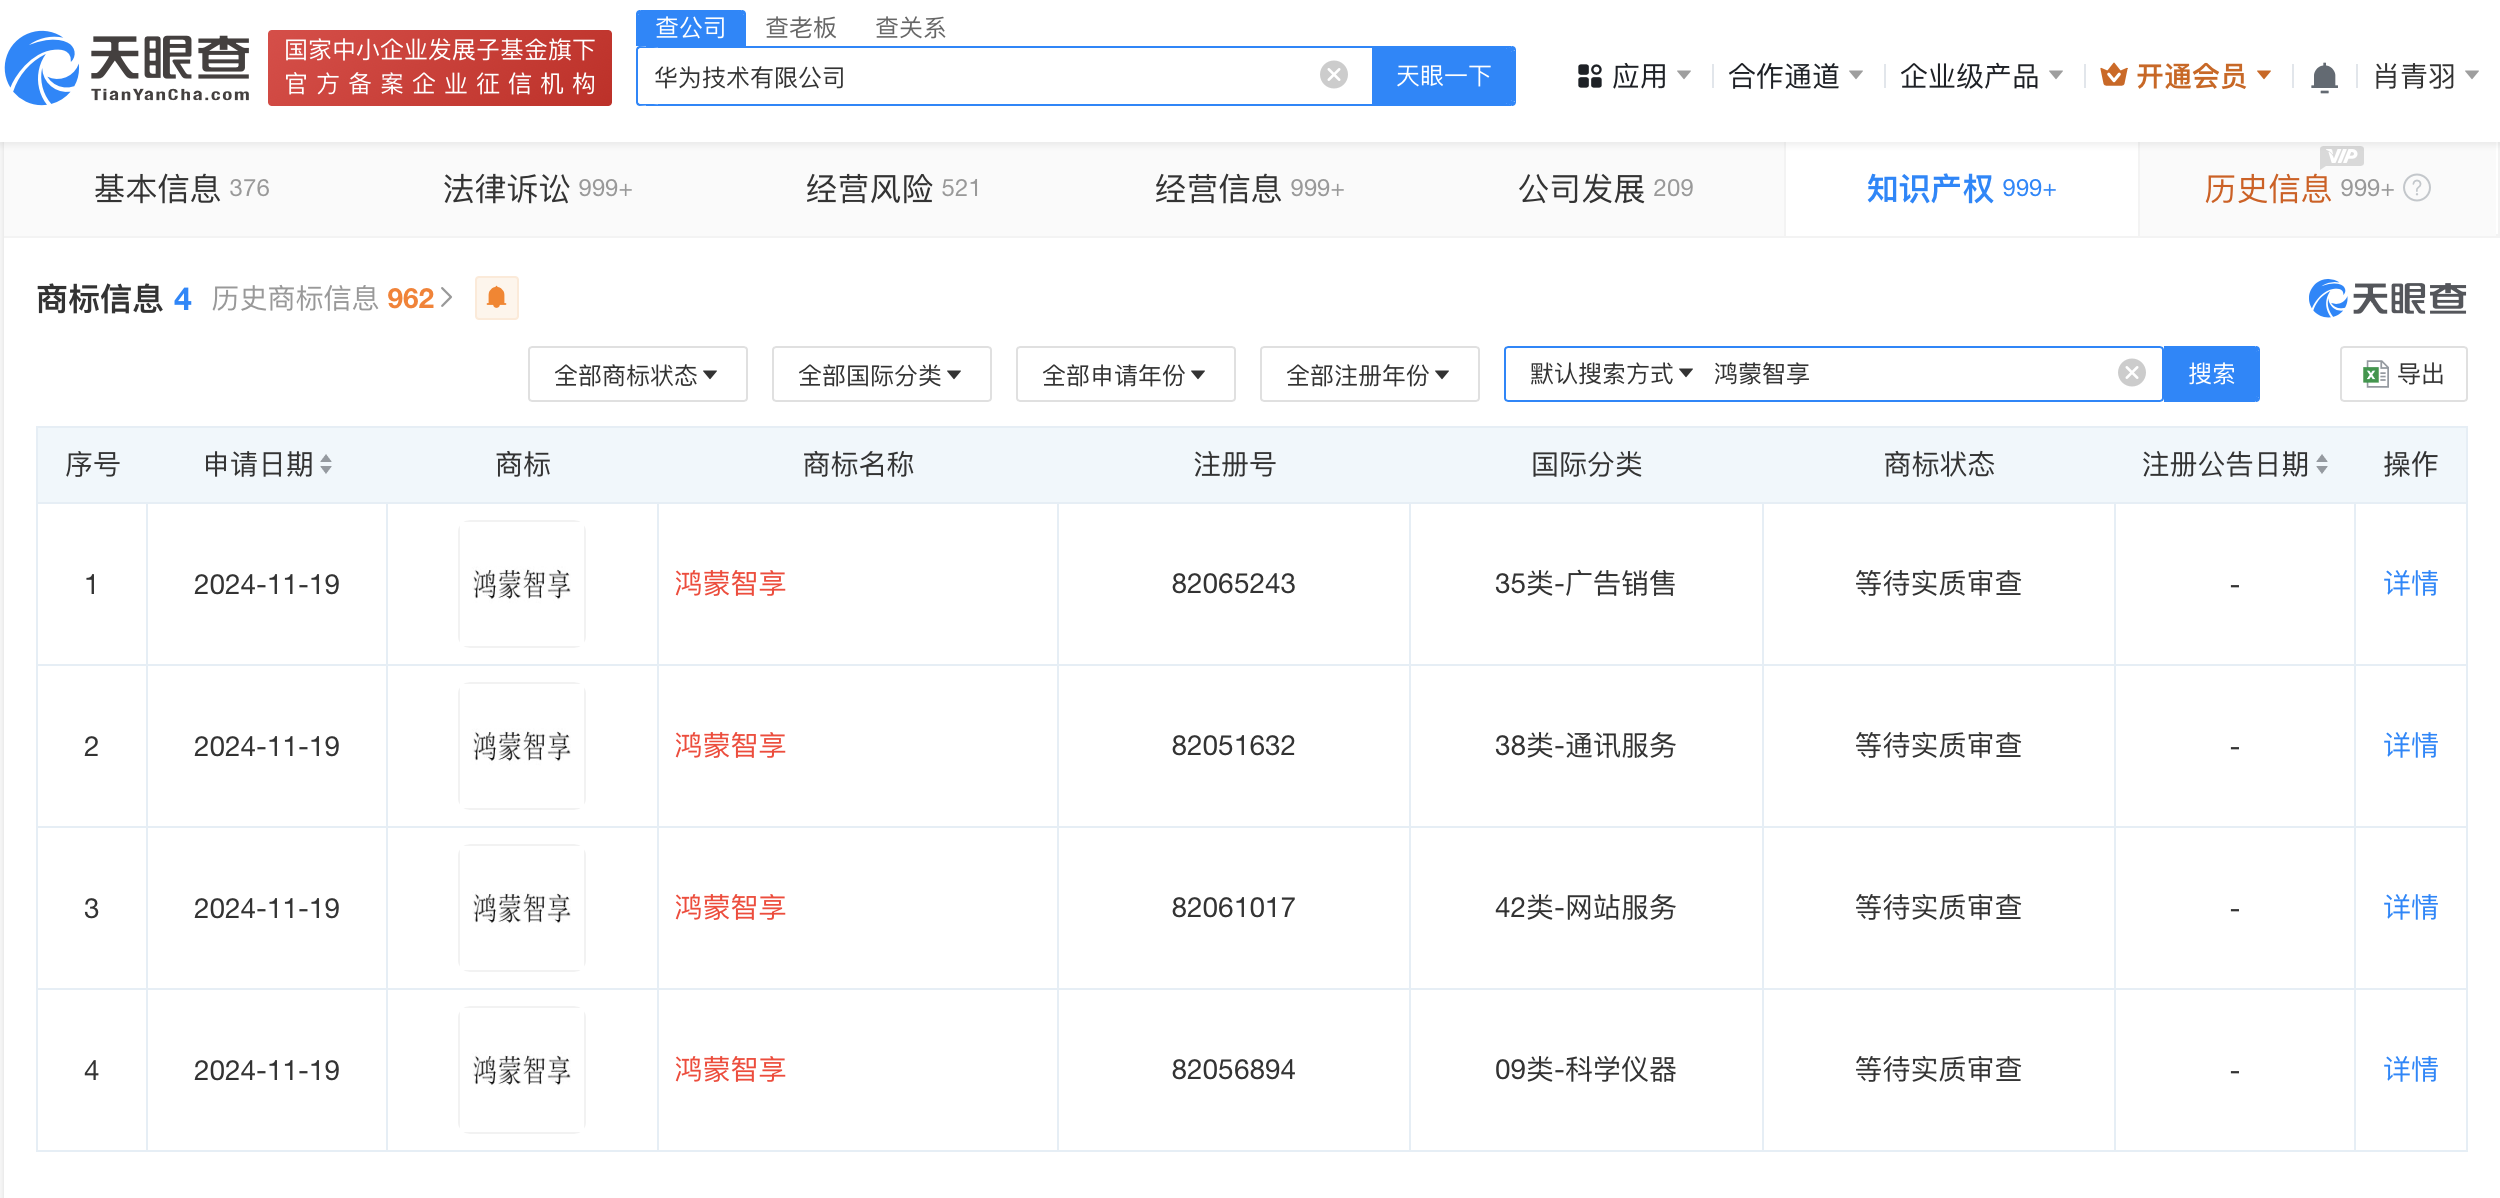Click the notification bell in header

pos(2324,77)
